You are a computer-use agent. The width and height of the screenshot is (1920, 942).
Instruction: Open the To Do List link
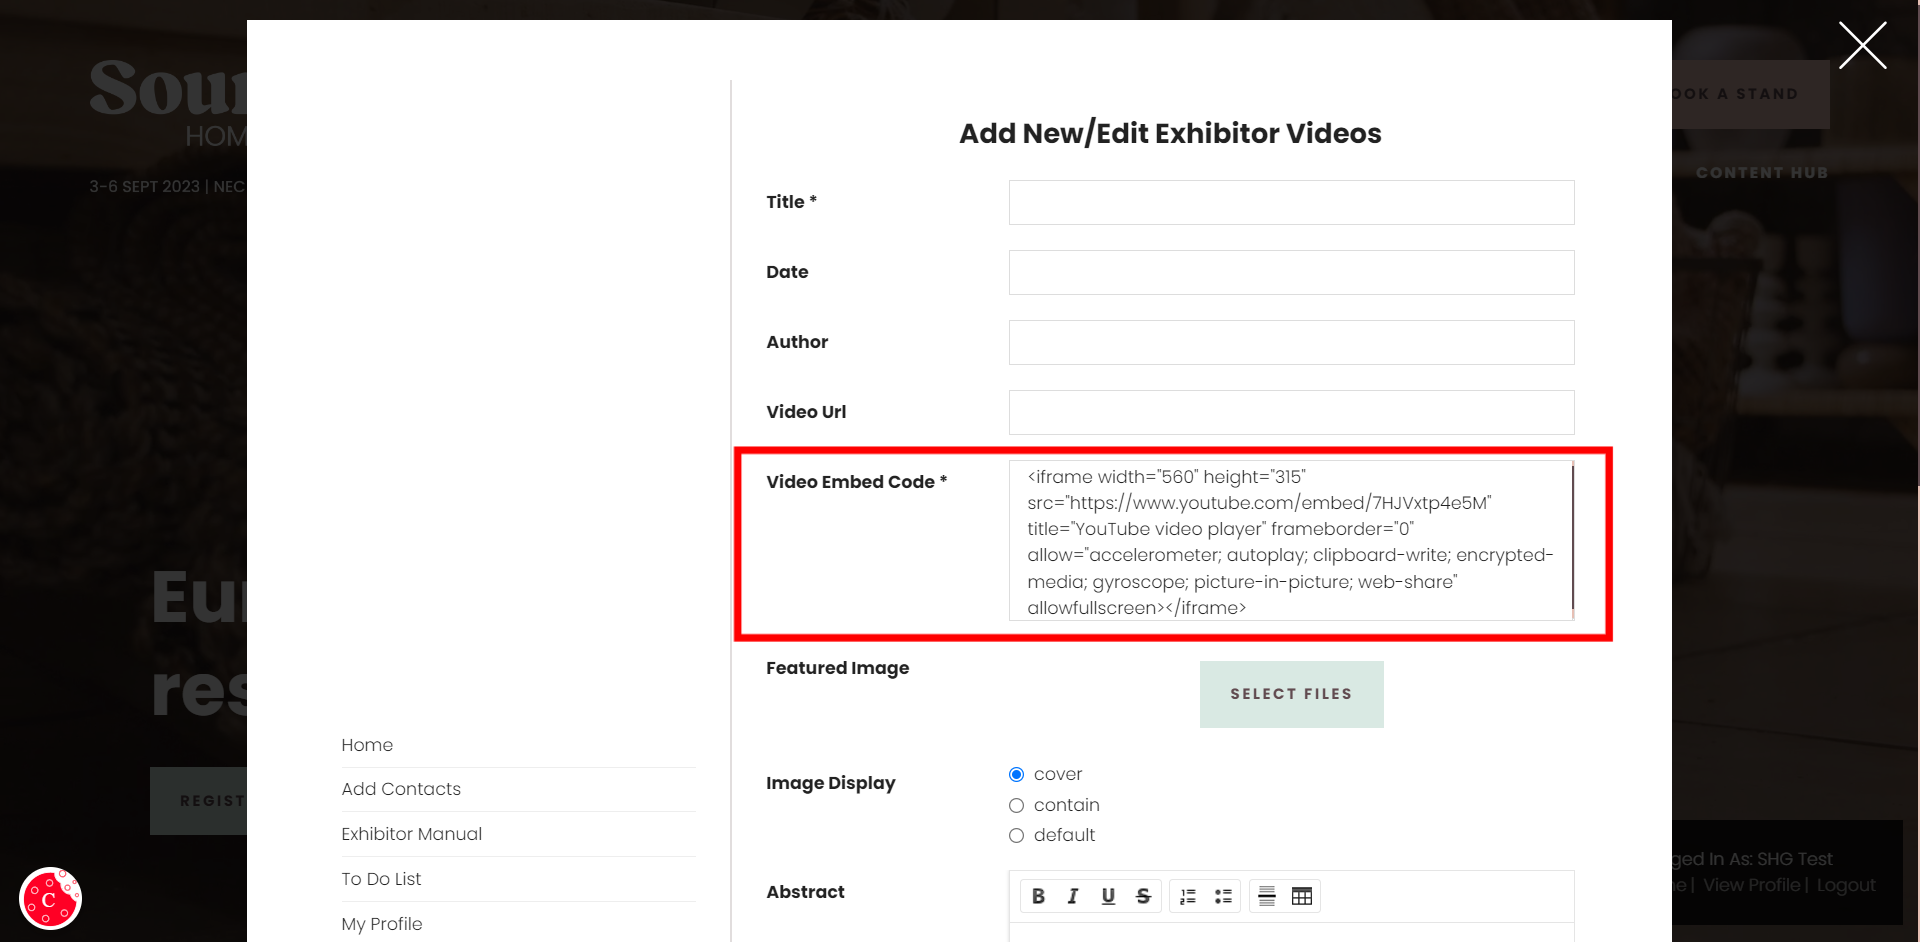(381, 879)
